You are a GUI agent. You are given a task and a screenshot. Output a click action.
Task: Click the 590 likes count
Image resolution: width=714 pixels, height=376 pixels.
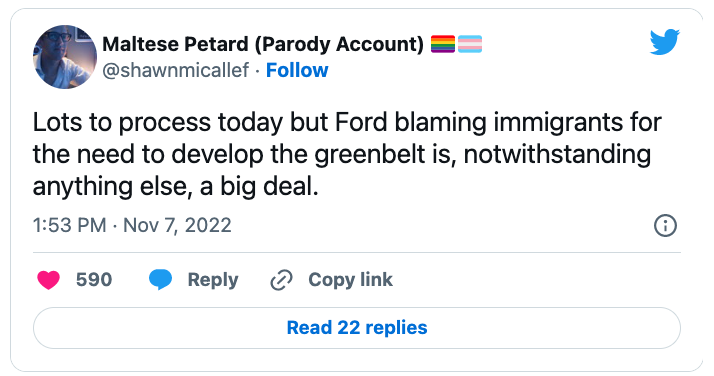(94, 279)
